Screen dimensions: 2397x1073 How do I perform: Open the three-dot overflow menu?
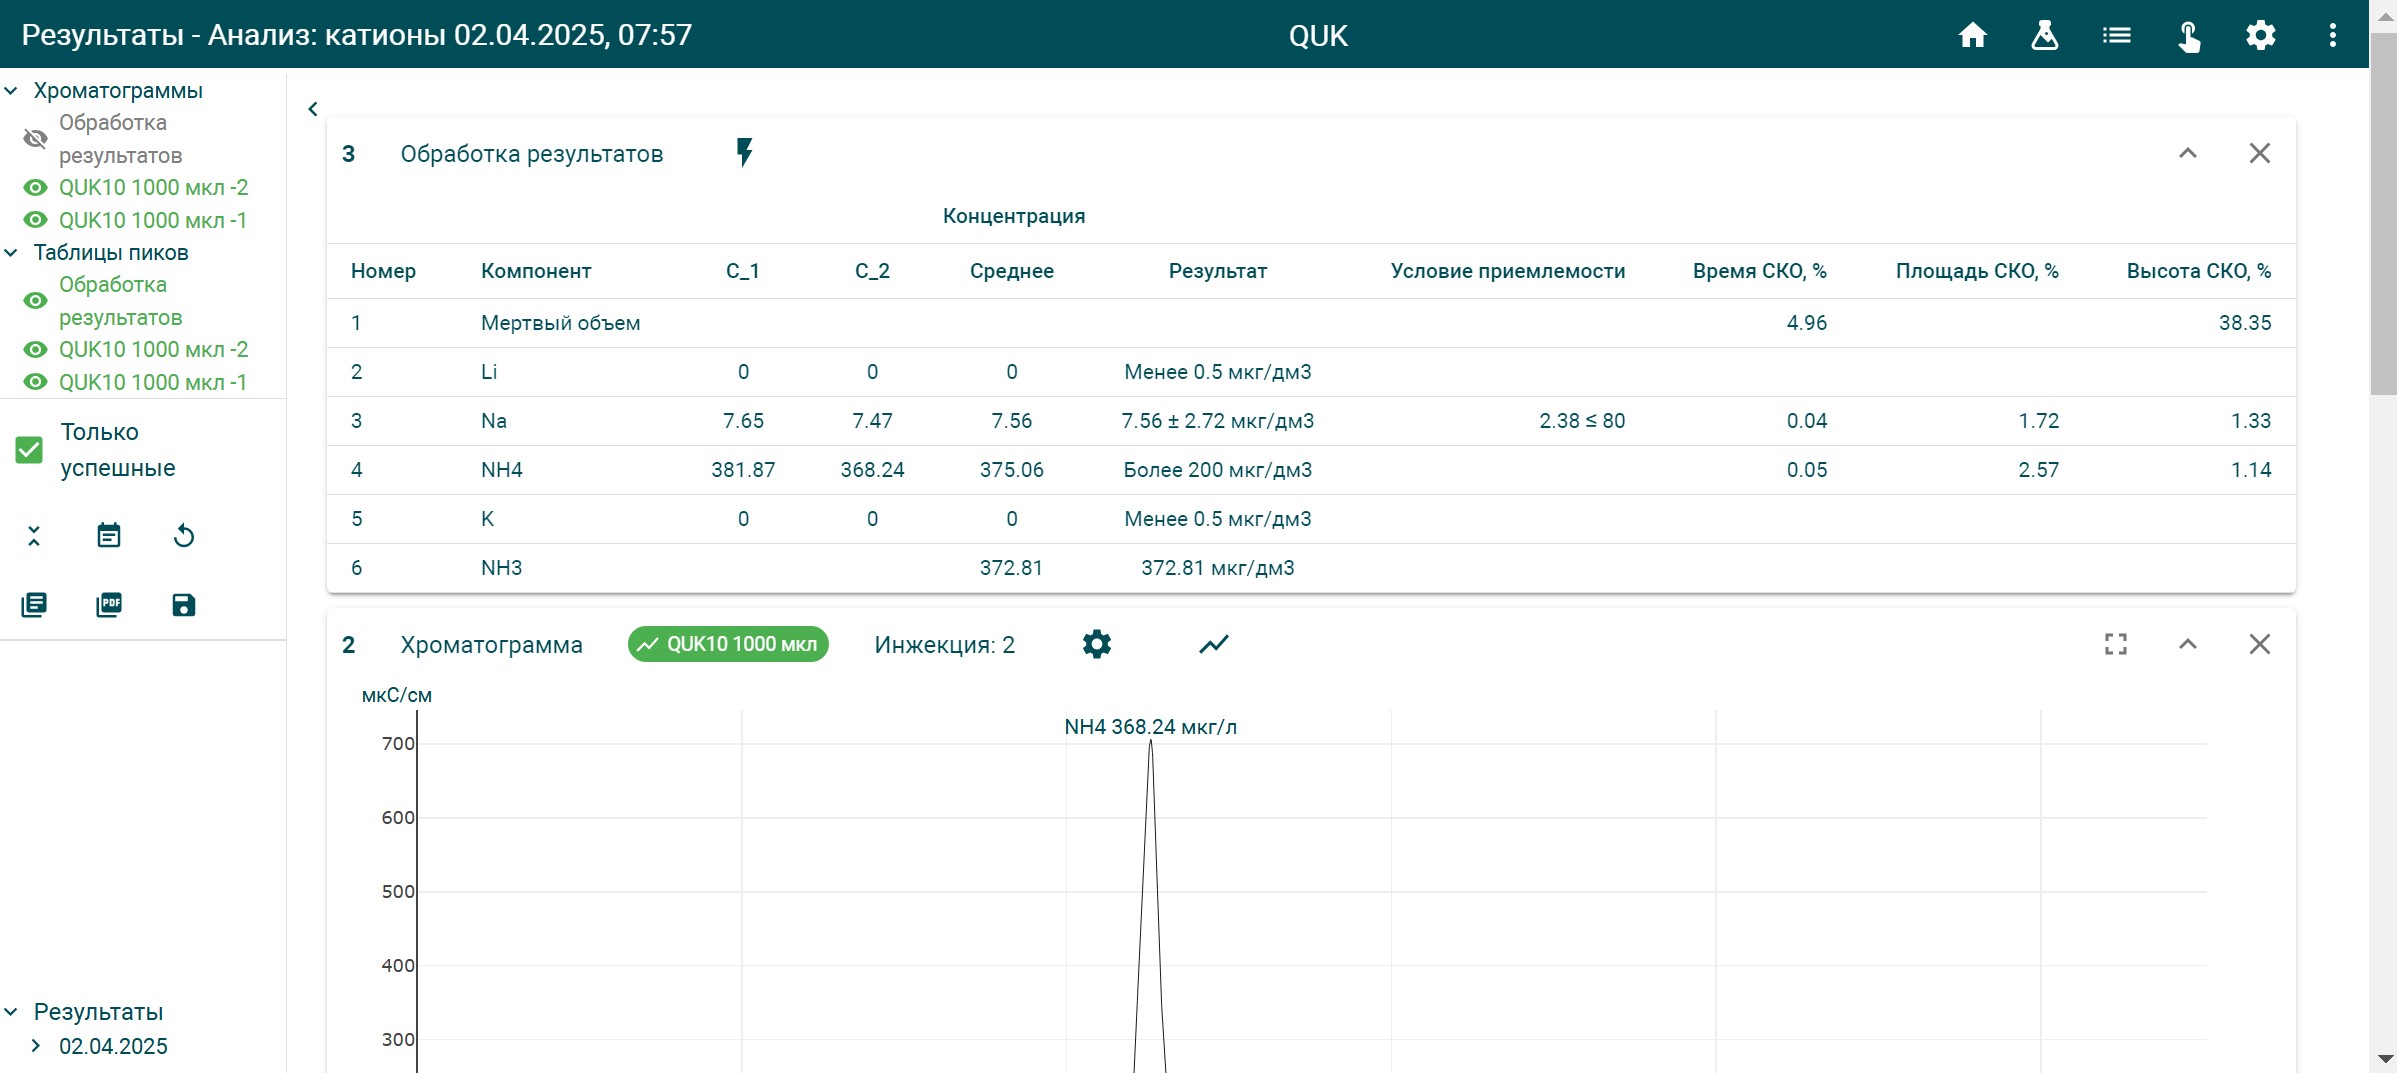2332,36
